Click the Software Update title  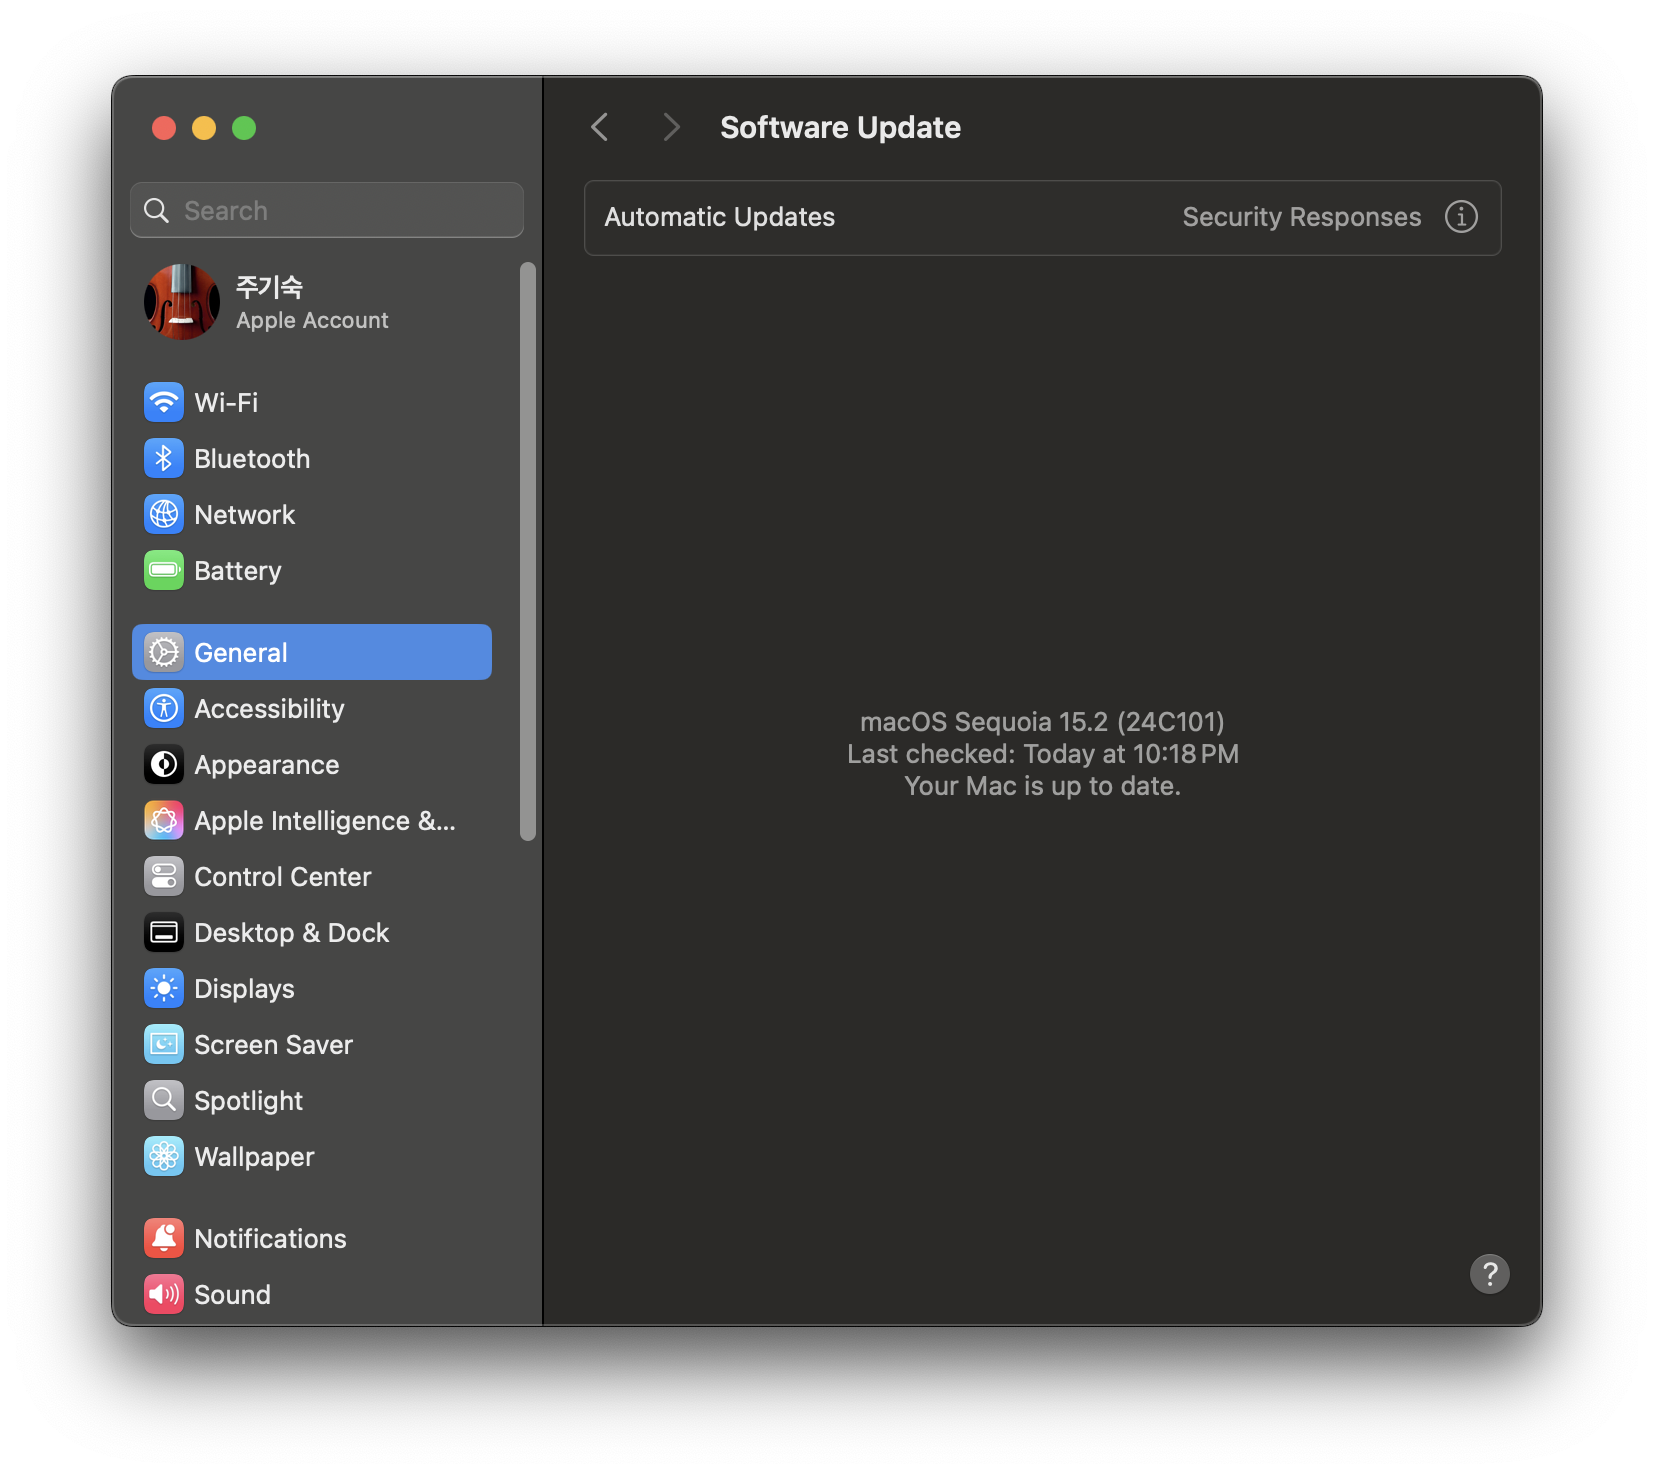pos(841,127)
